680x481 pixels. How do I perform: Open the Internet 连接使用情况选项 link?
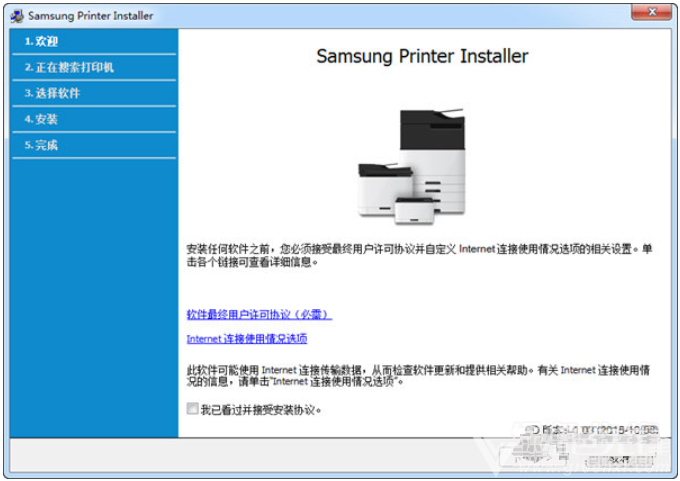tap(247, 339)
